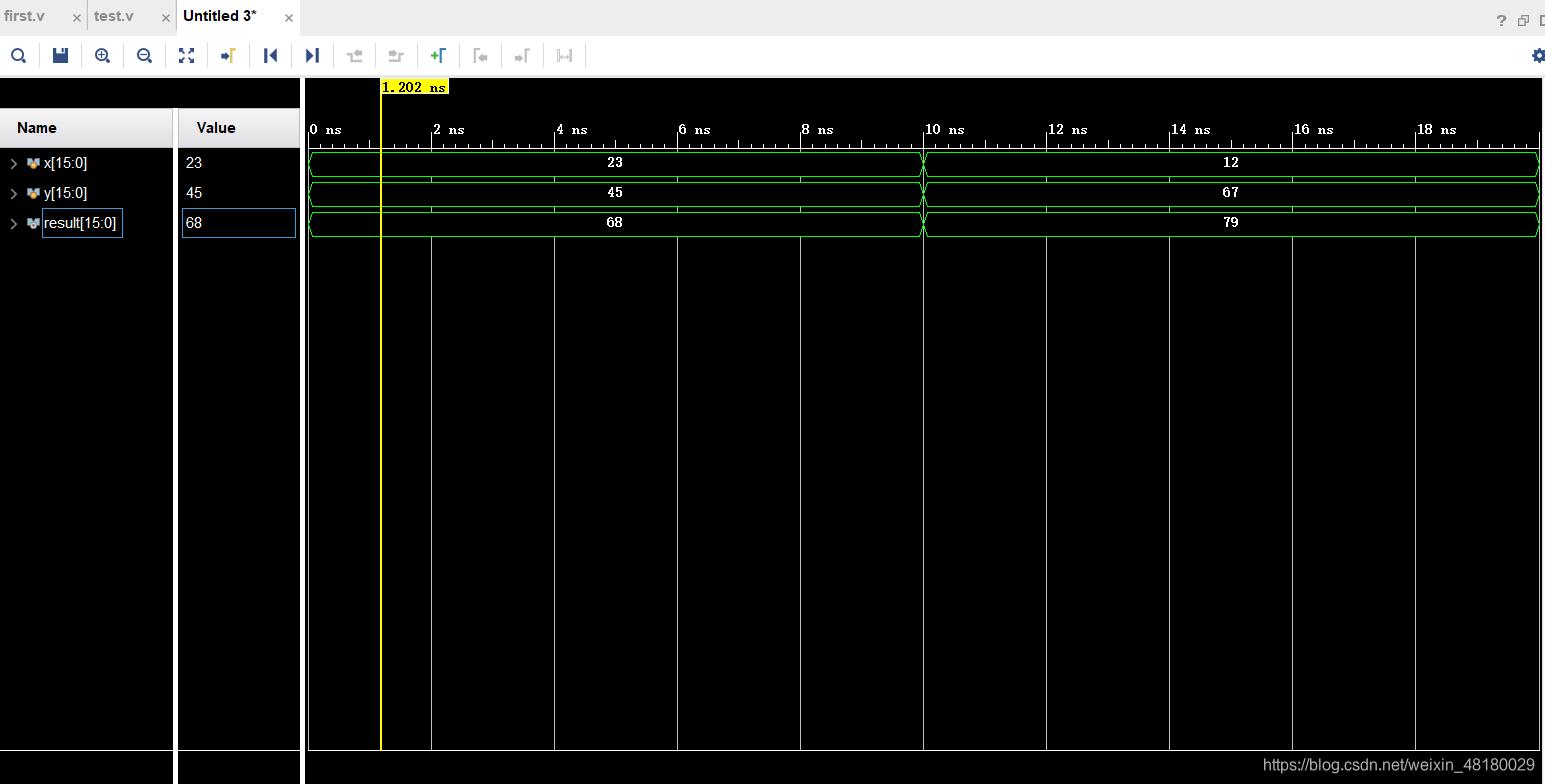Click the yellow 1.202 ns cursor flag
This screenshot has height=784, width=1545.
tap(414, 87)
